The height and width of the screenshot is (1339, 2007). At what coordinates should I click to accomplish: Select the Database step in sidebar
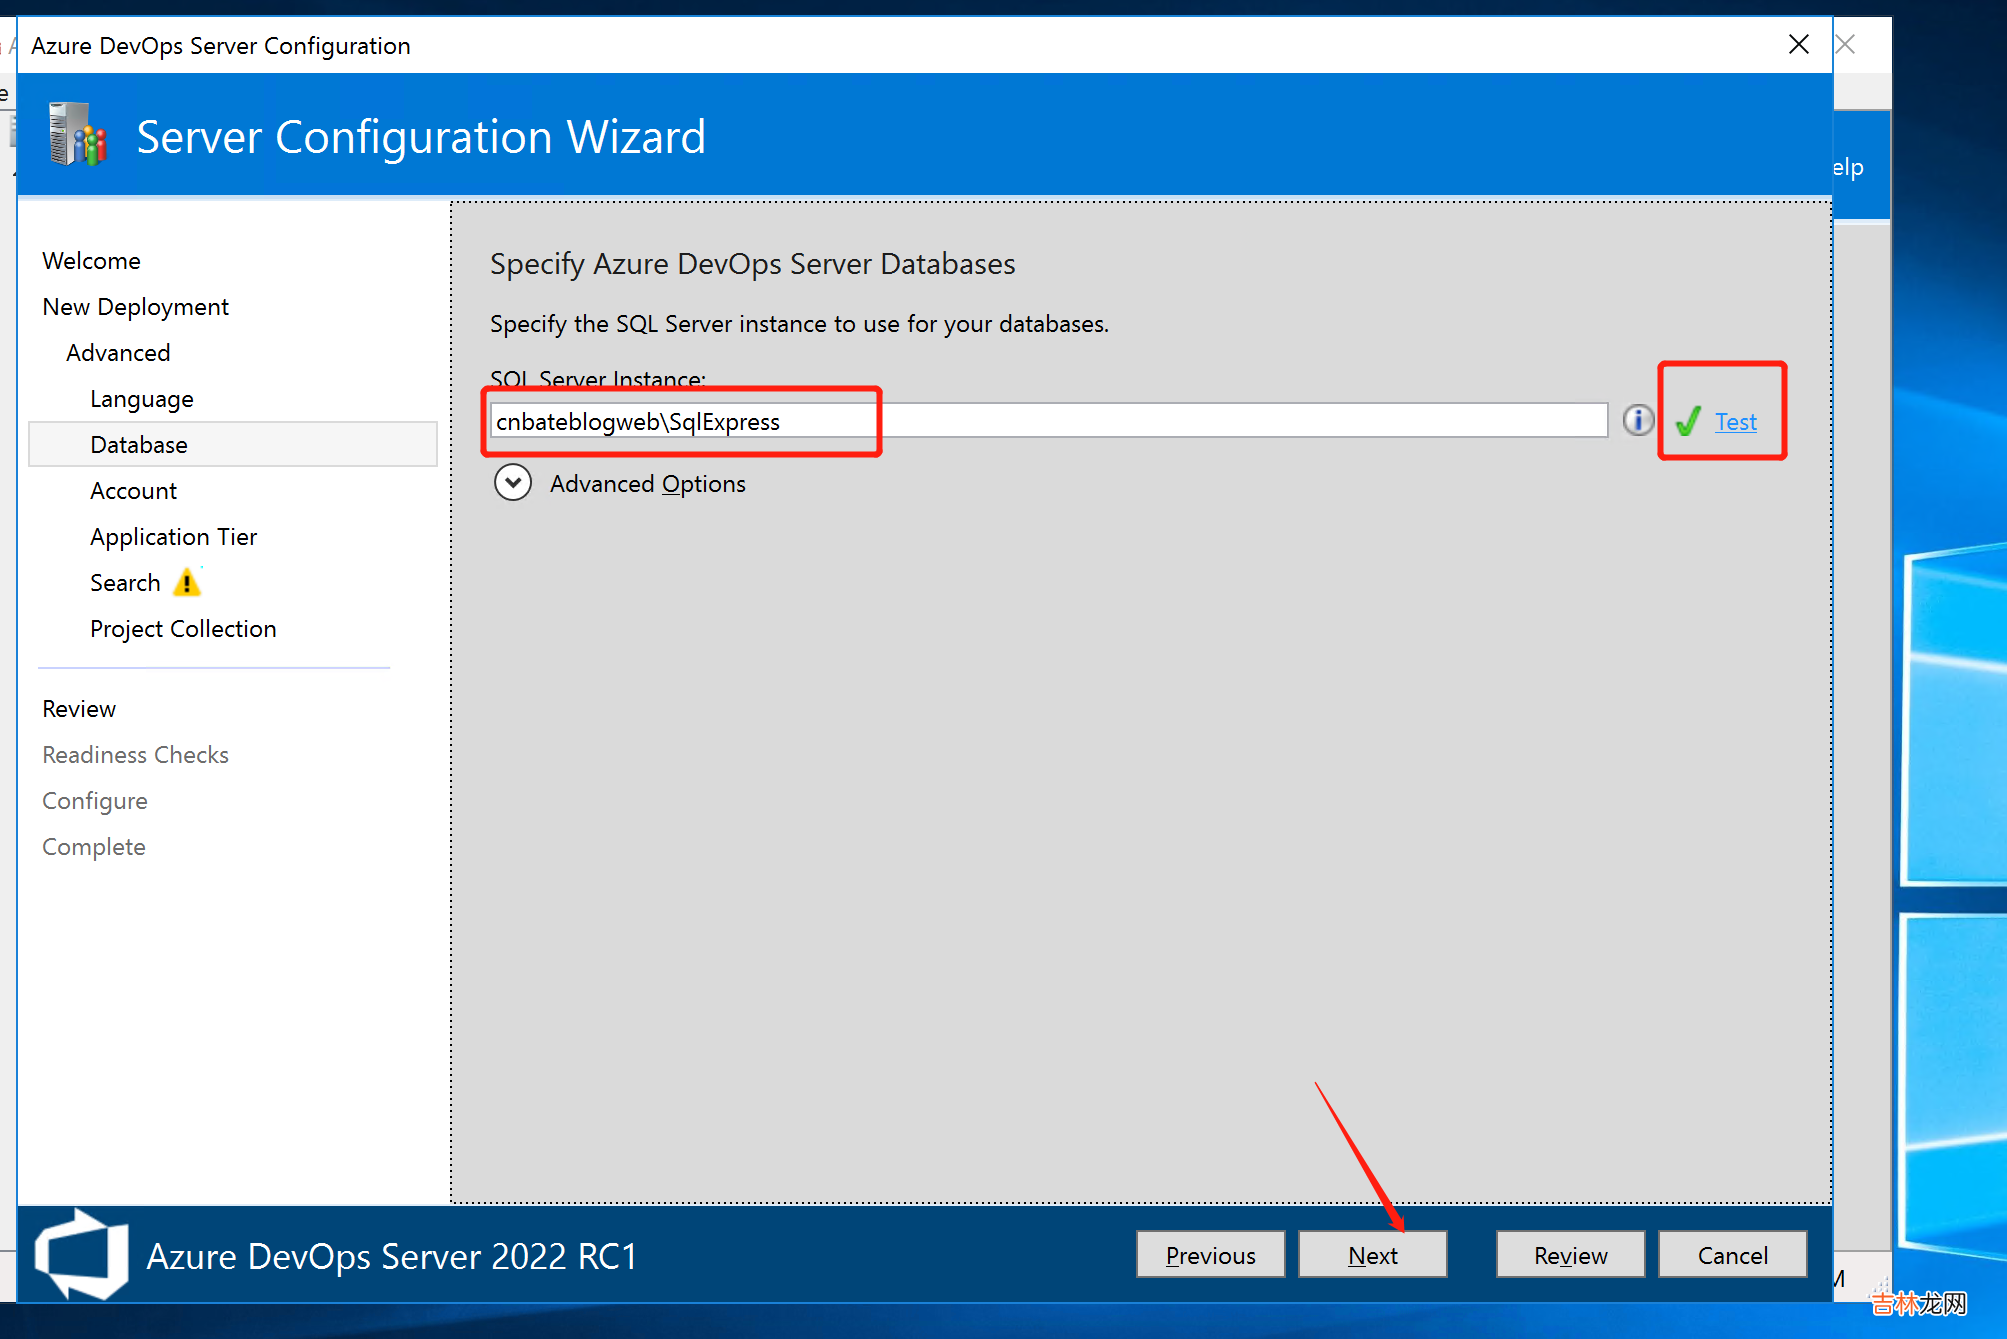coord(139,444)
